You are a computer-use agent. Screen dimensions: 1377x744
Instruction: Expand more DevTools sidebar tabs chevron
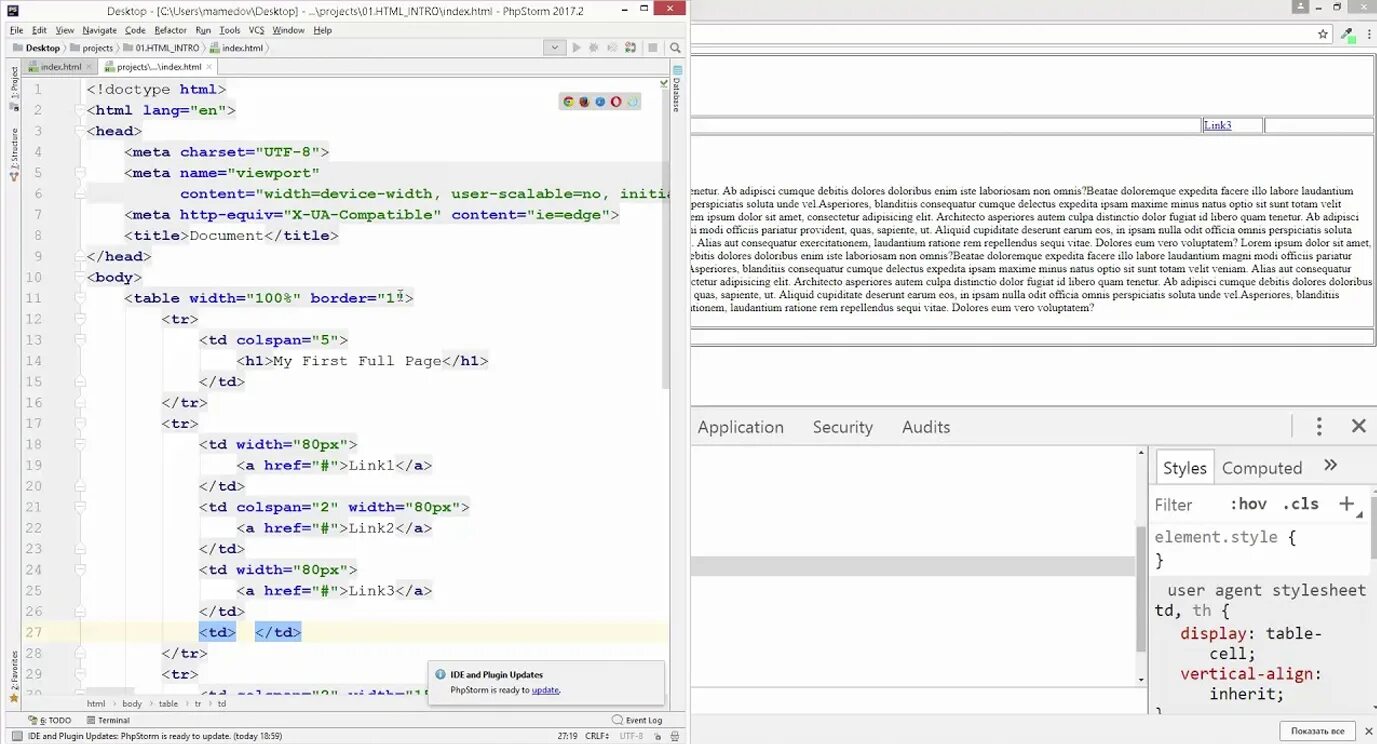coord(1330,465)
